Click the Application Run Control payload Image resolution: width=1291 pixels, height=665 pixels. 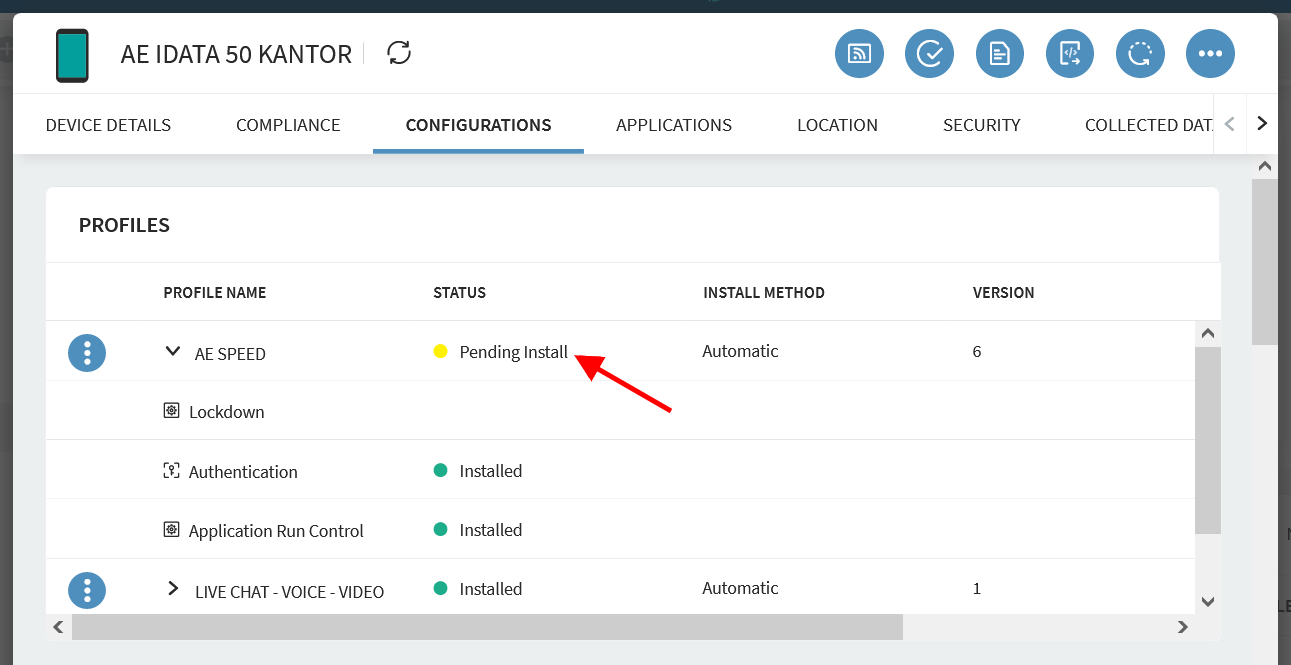[276, 531]
